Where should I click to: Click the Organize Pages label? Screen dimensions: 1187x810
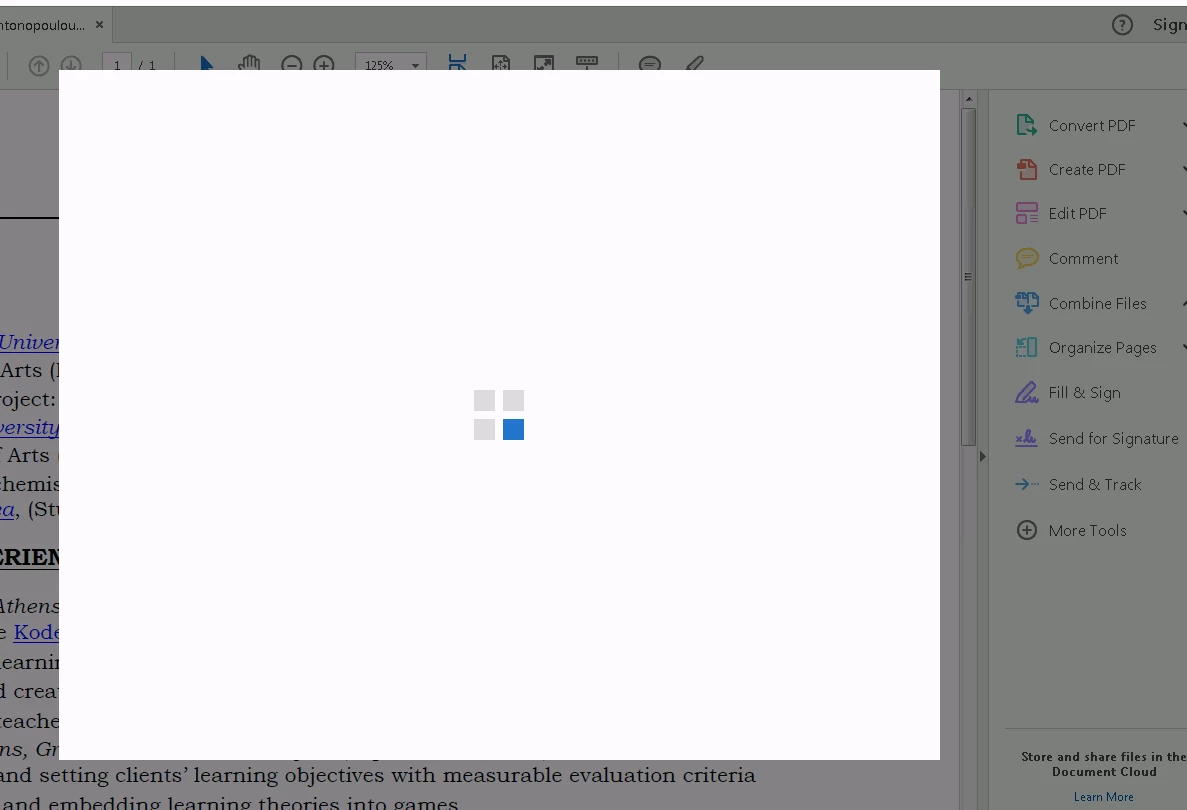click(x=1102, y=348)
